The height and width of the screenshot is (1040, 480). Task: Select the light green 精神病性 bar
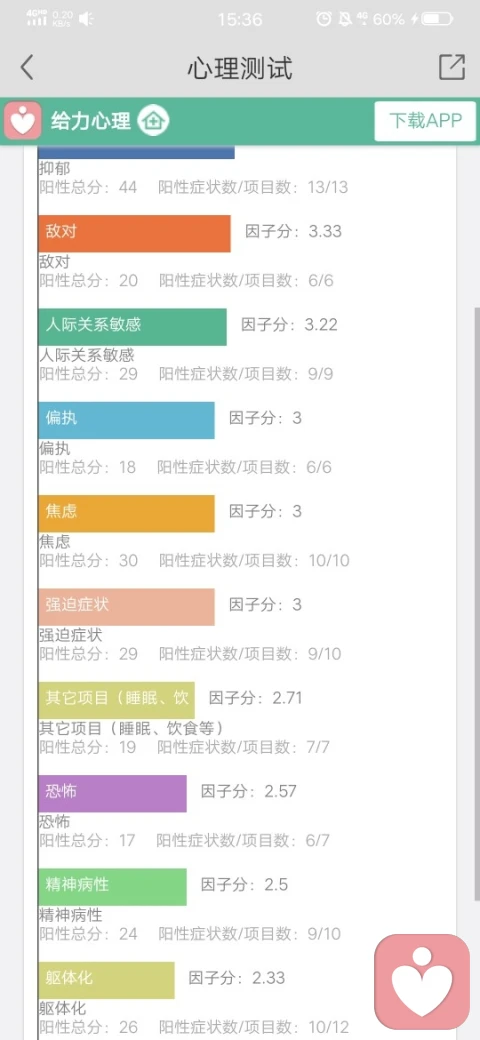pyautogui.click(x=113, y=887)
